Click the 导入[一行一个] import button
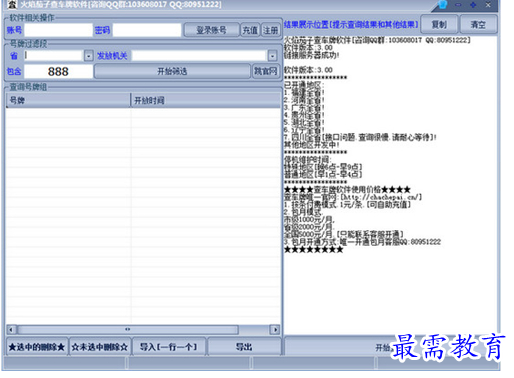The height and width of the screenshot is (378, 514). [x=169, y=347]
